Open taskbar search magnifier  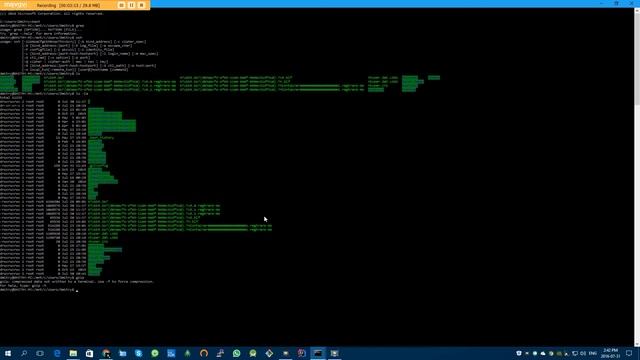pos(24,353)
